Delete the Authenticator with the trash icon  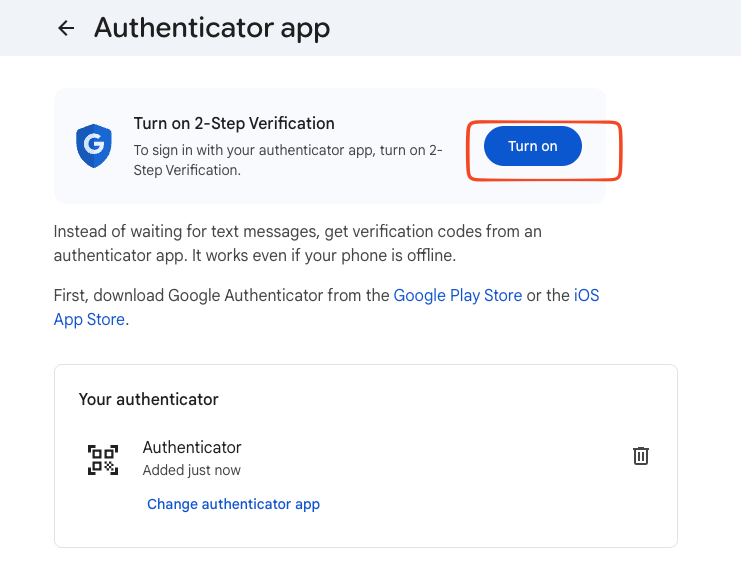[x=641, y=456]
